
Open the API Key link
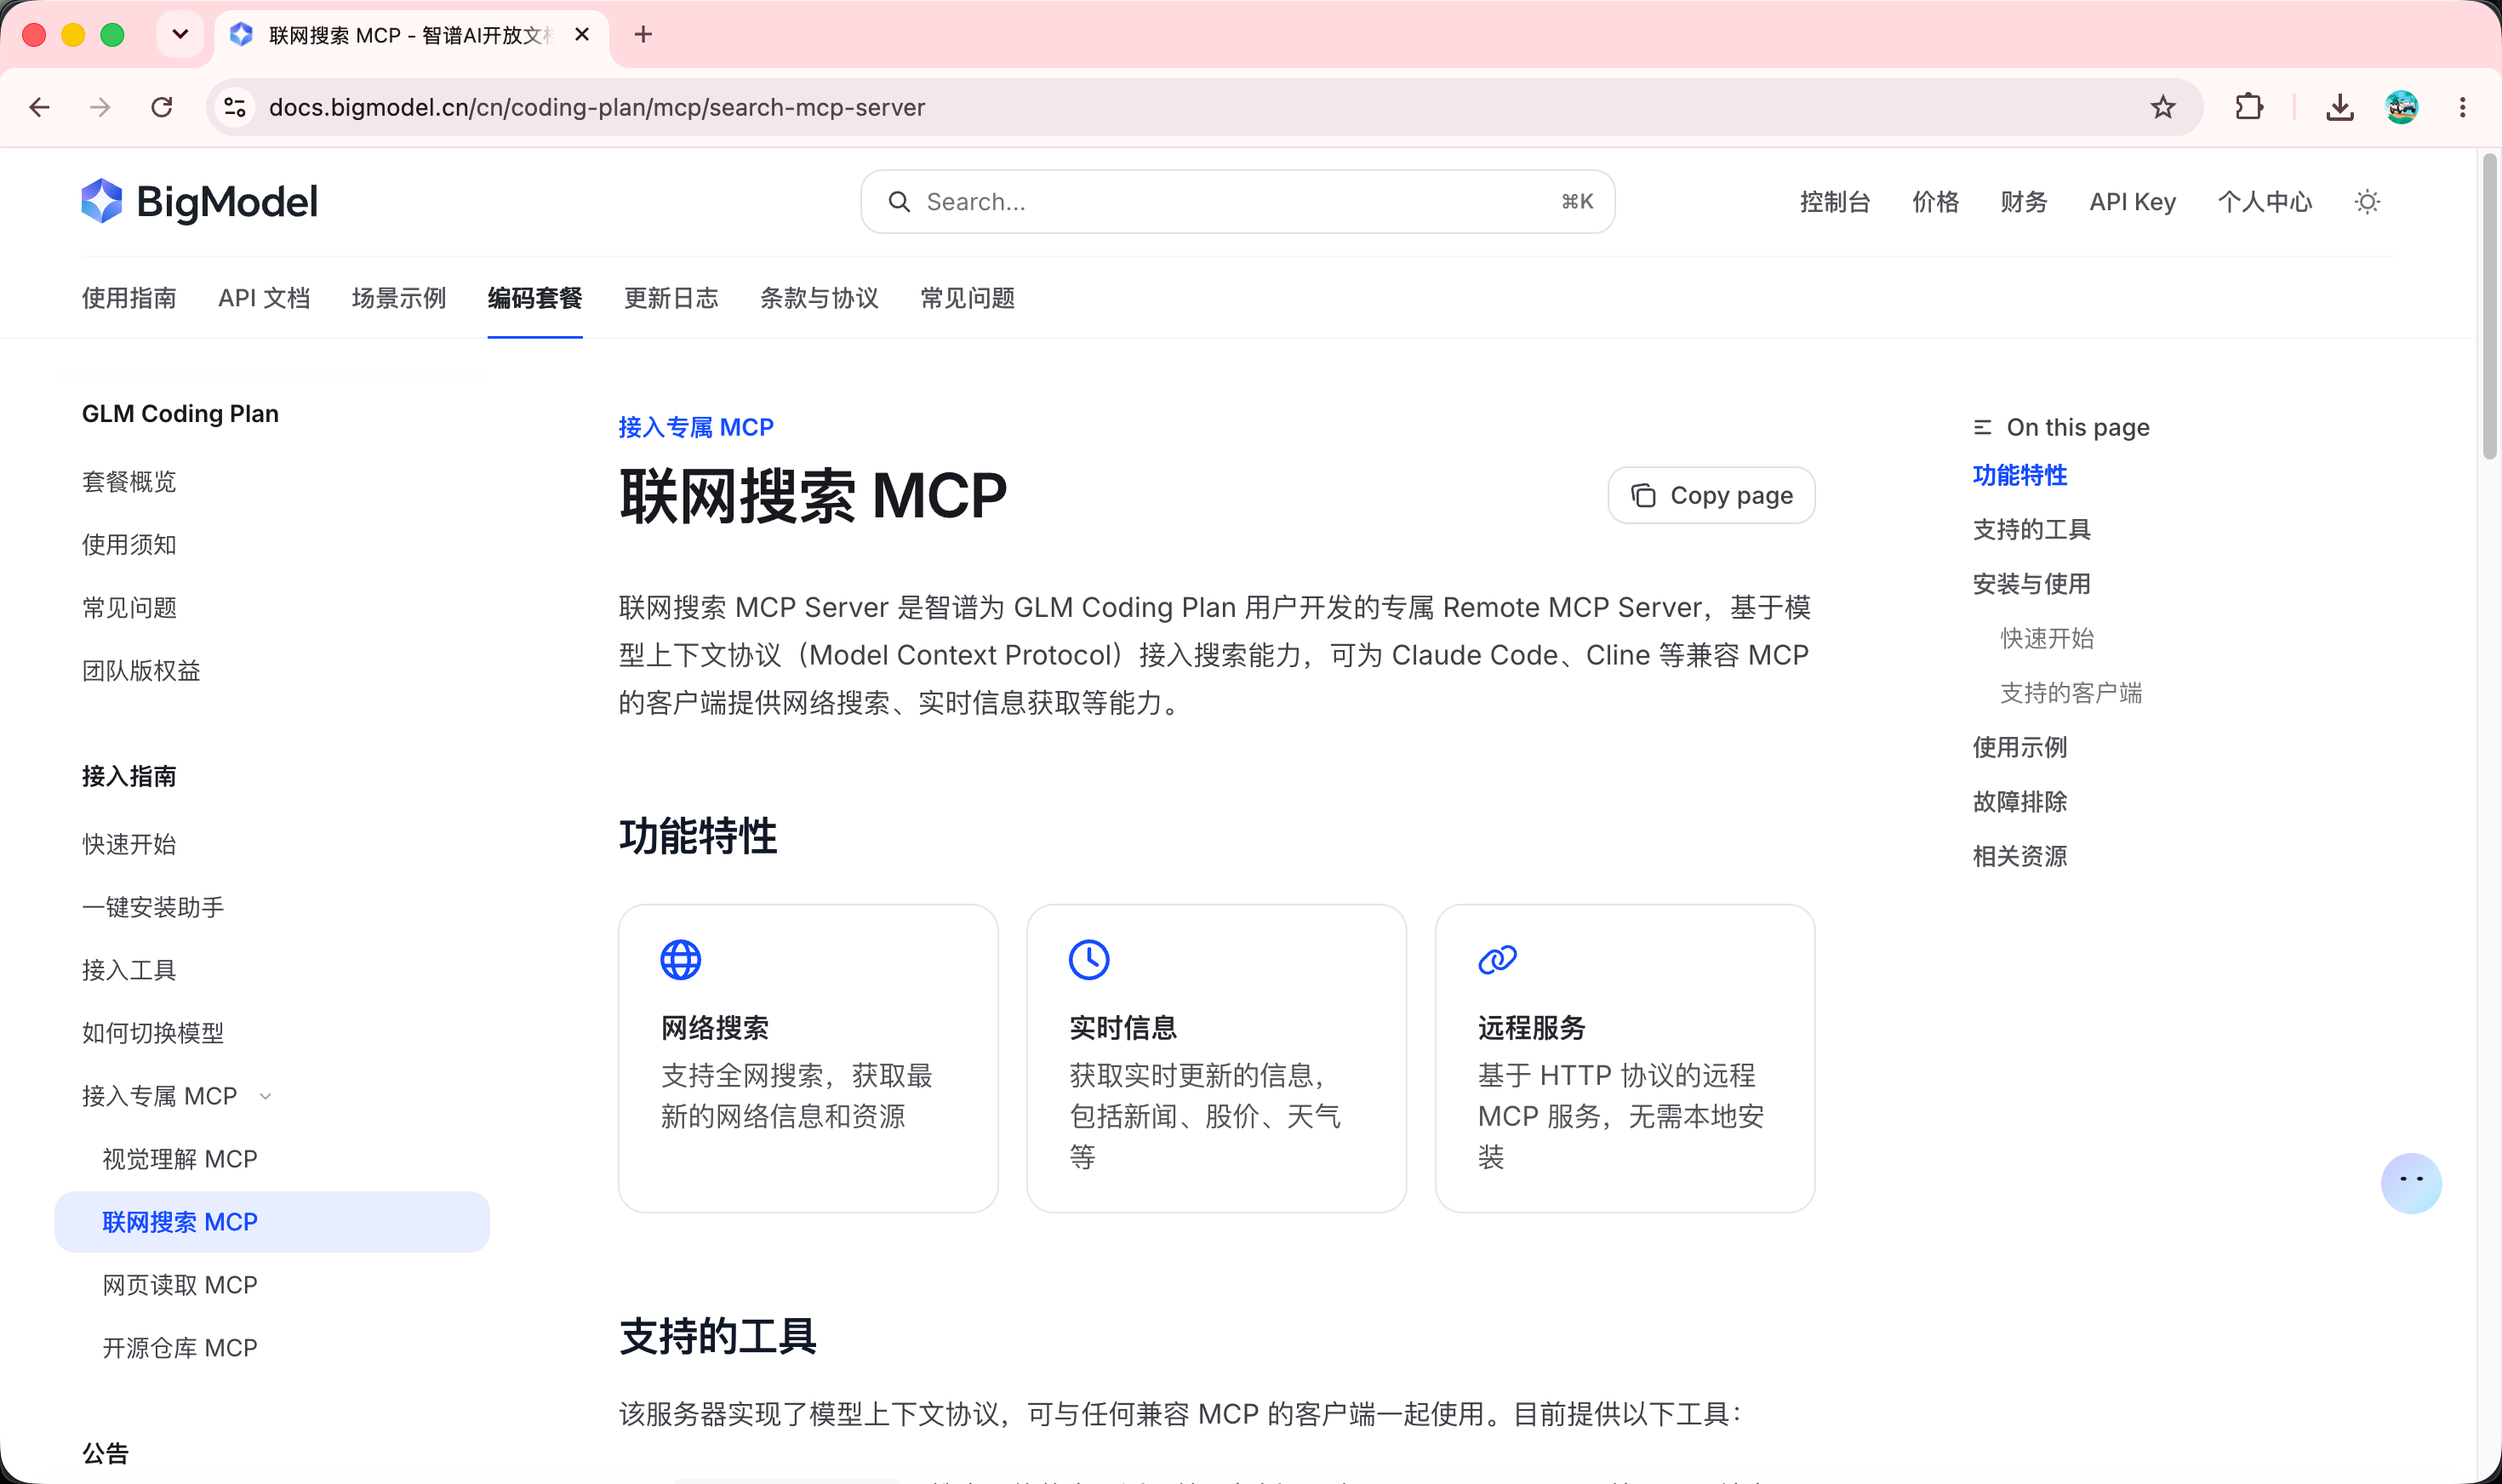pos(2132,202)
